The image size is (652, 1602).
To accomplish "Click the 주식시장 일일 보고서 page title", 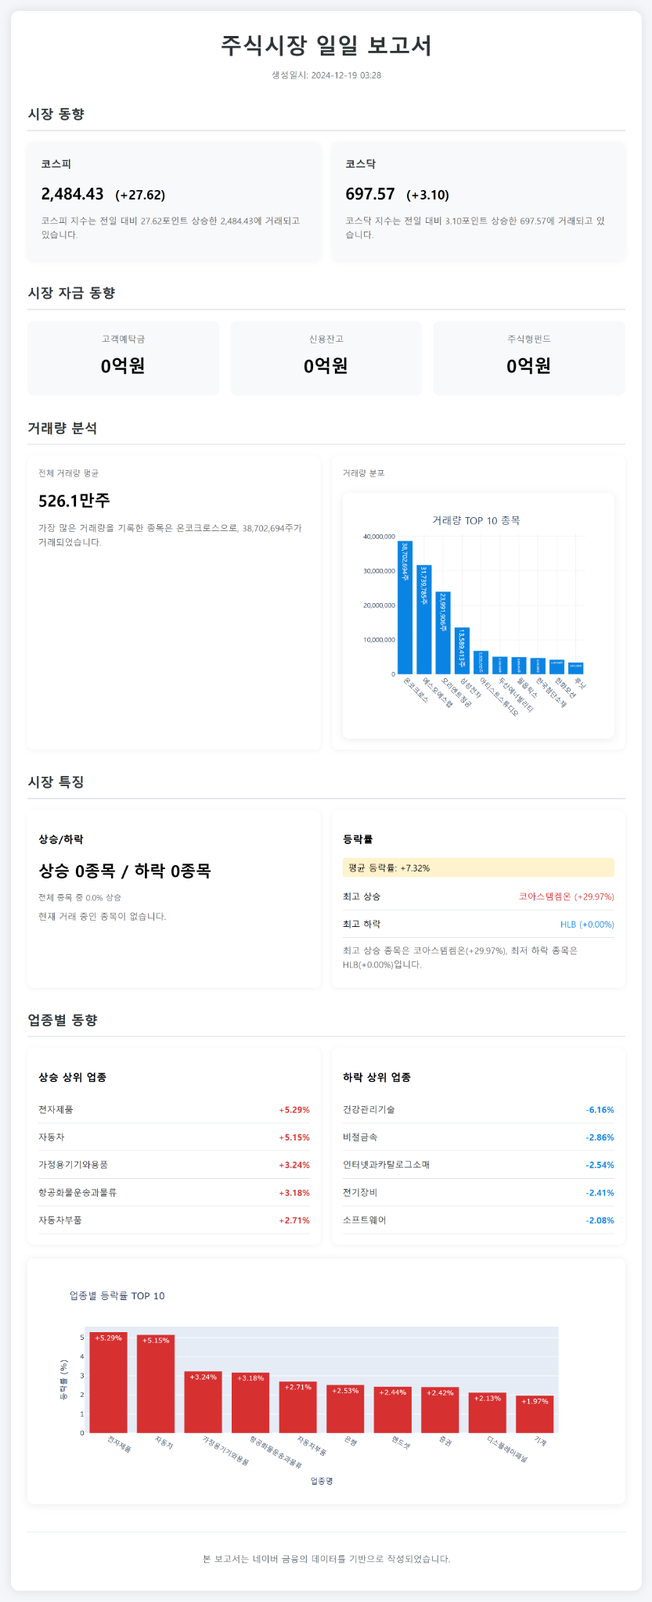I will click(x=326, y=46).
